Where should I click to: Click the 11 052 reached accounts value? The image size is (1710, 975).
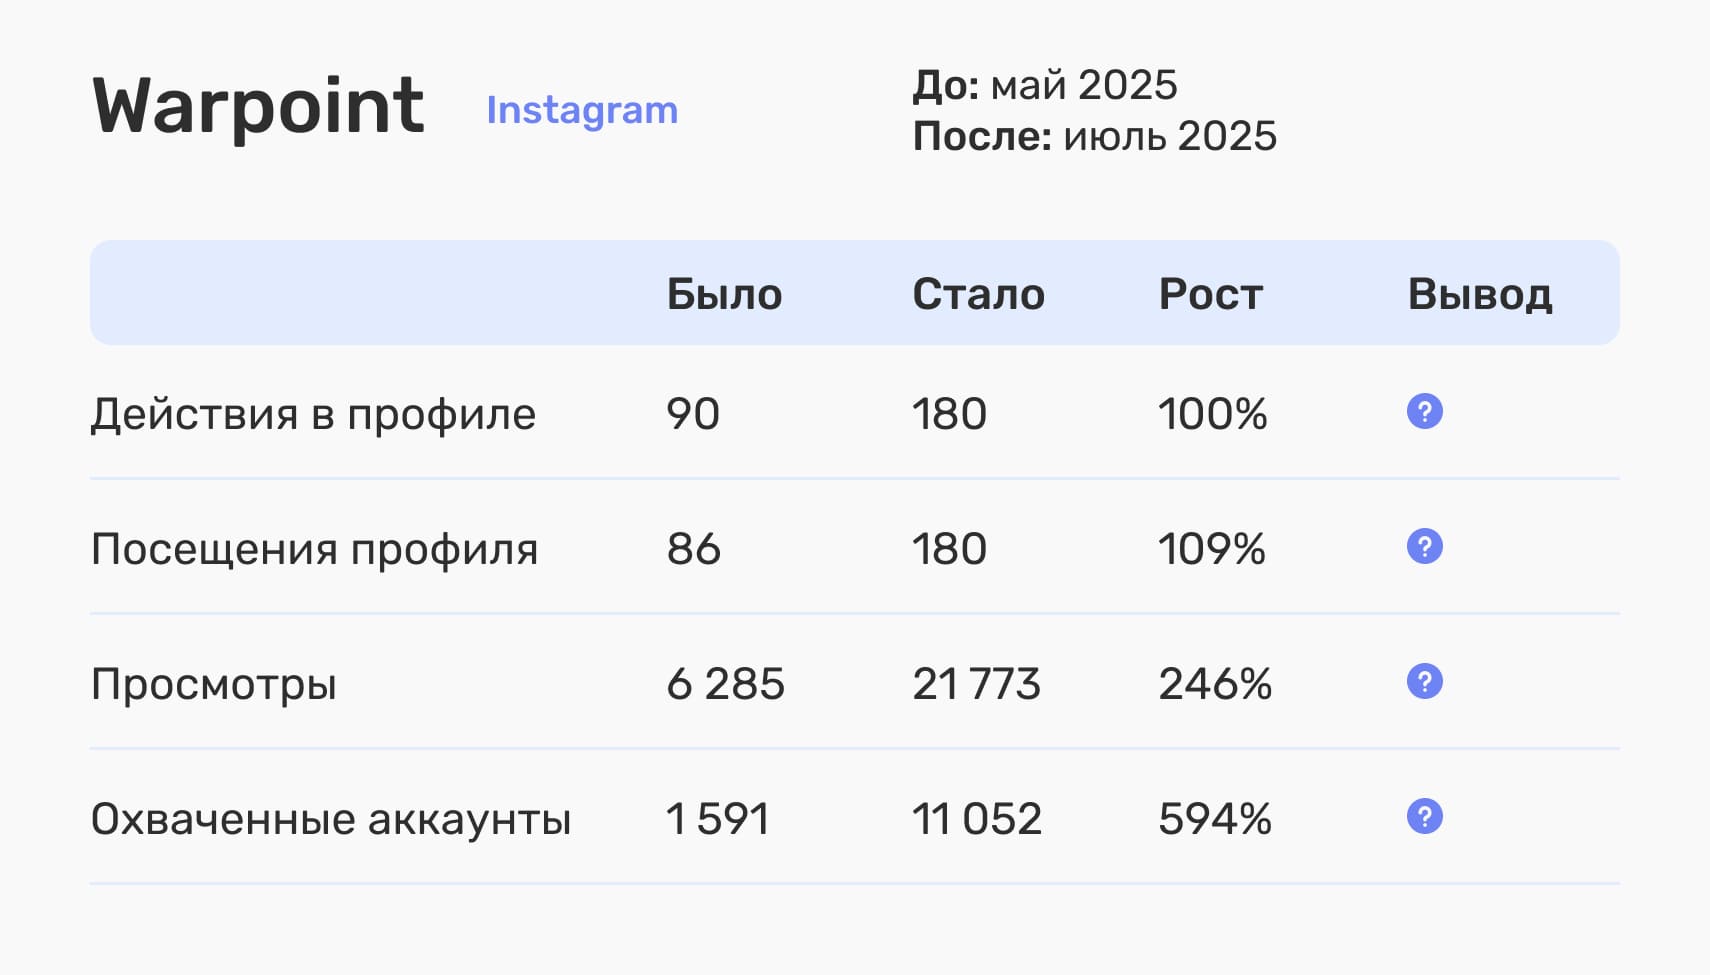click(976, 819)
